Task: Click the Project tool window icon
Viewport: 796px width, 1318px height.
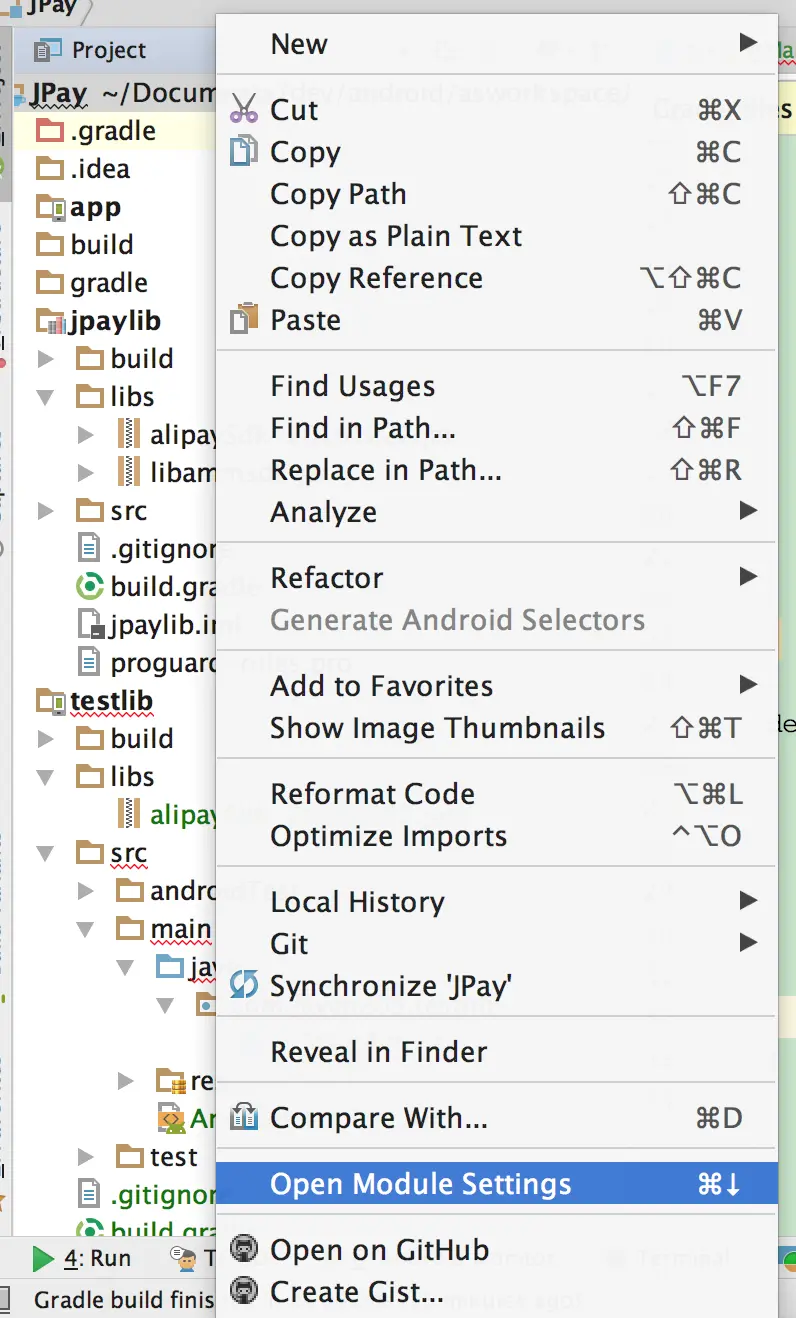Action: pos(46,49)
